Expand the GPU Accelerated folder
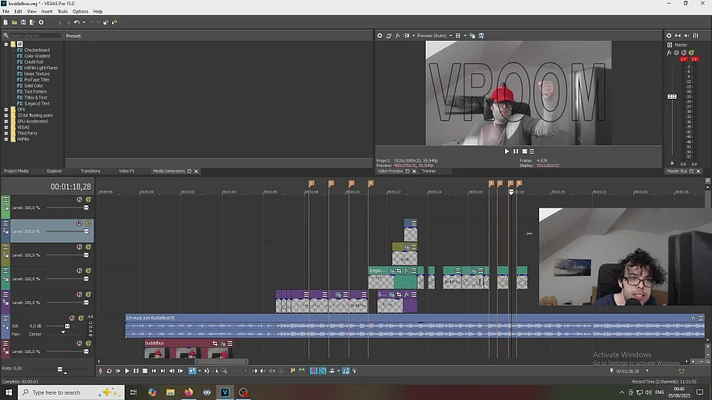 (6, 121)
